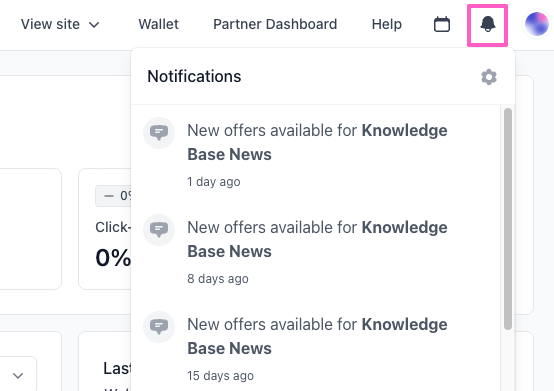This screenshot has width=554, height=391.
Task: Expand the View site dropdown
Action: pyautogui.click(x=60, y=24)
